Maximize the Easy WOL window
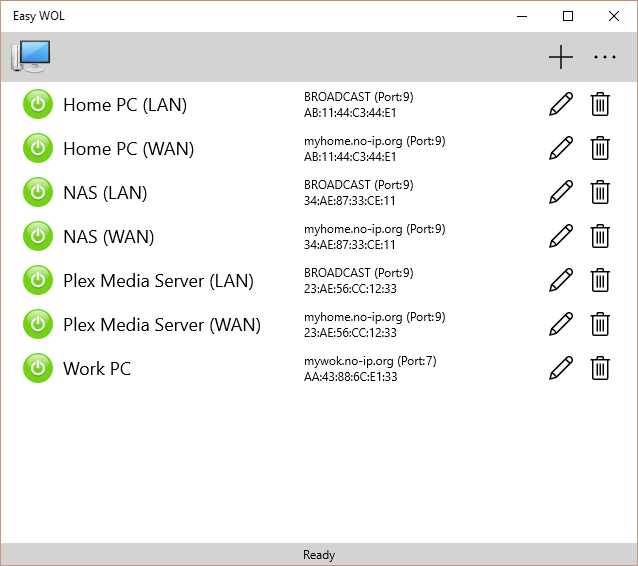The image size is (638, 566). point(568,16)
